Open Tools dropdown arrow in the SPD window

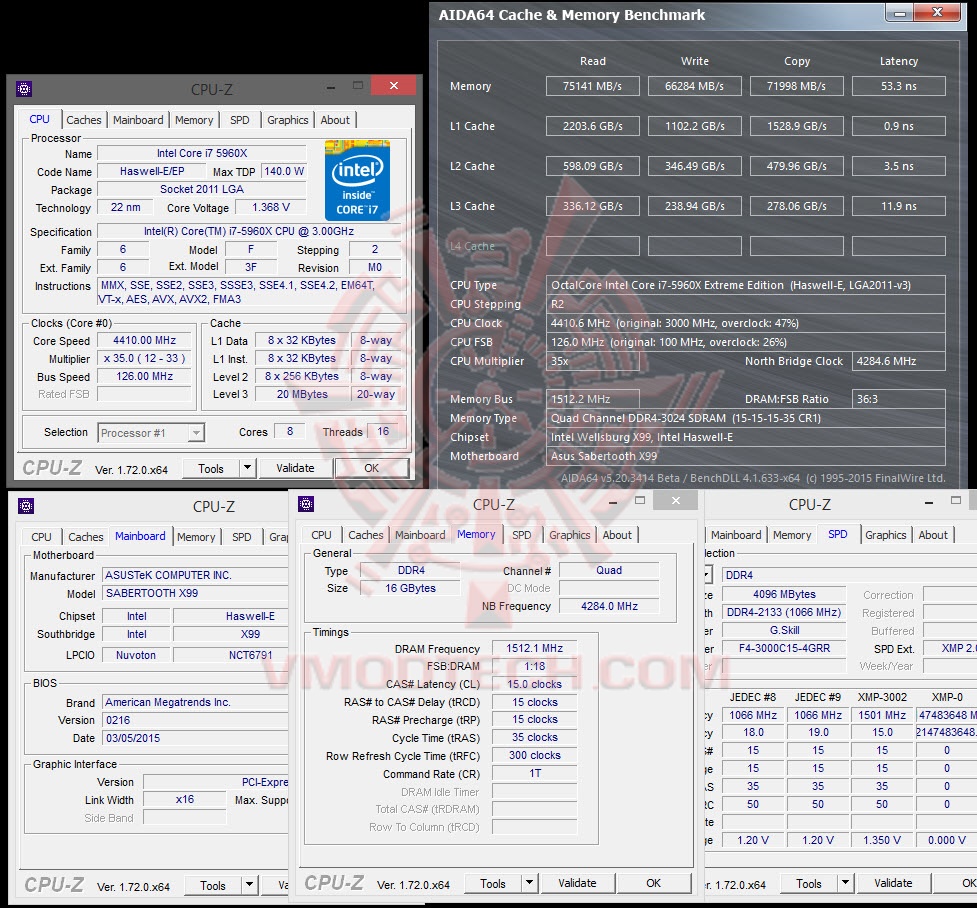coord(846,883)
